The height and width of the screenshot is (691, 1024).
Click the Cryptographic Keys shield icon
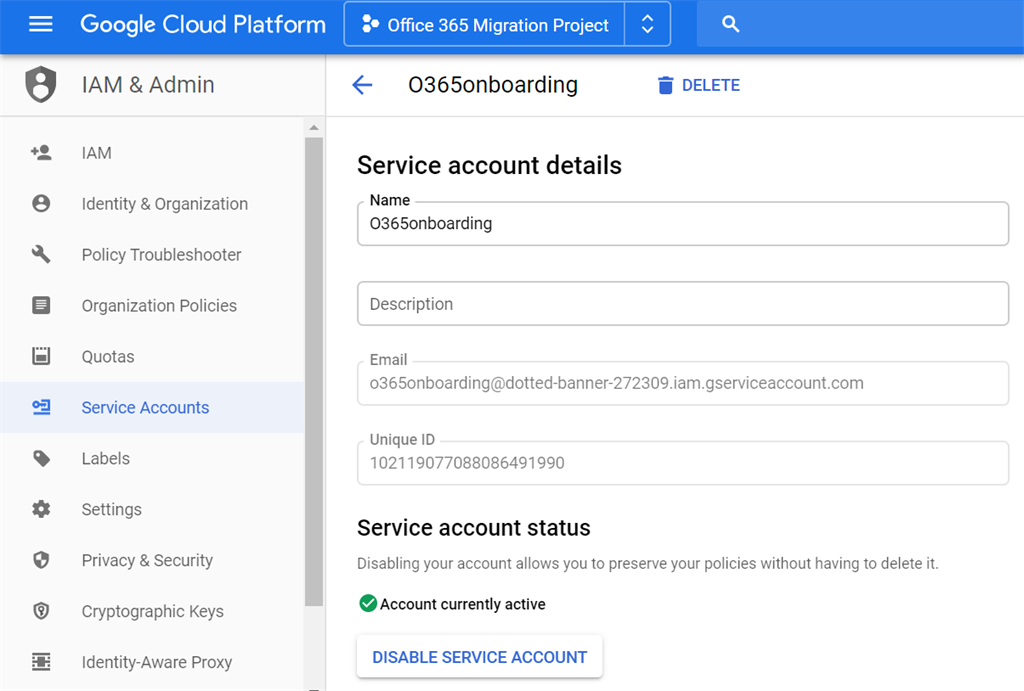coord(41,611)
